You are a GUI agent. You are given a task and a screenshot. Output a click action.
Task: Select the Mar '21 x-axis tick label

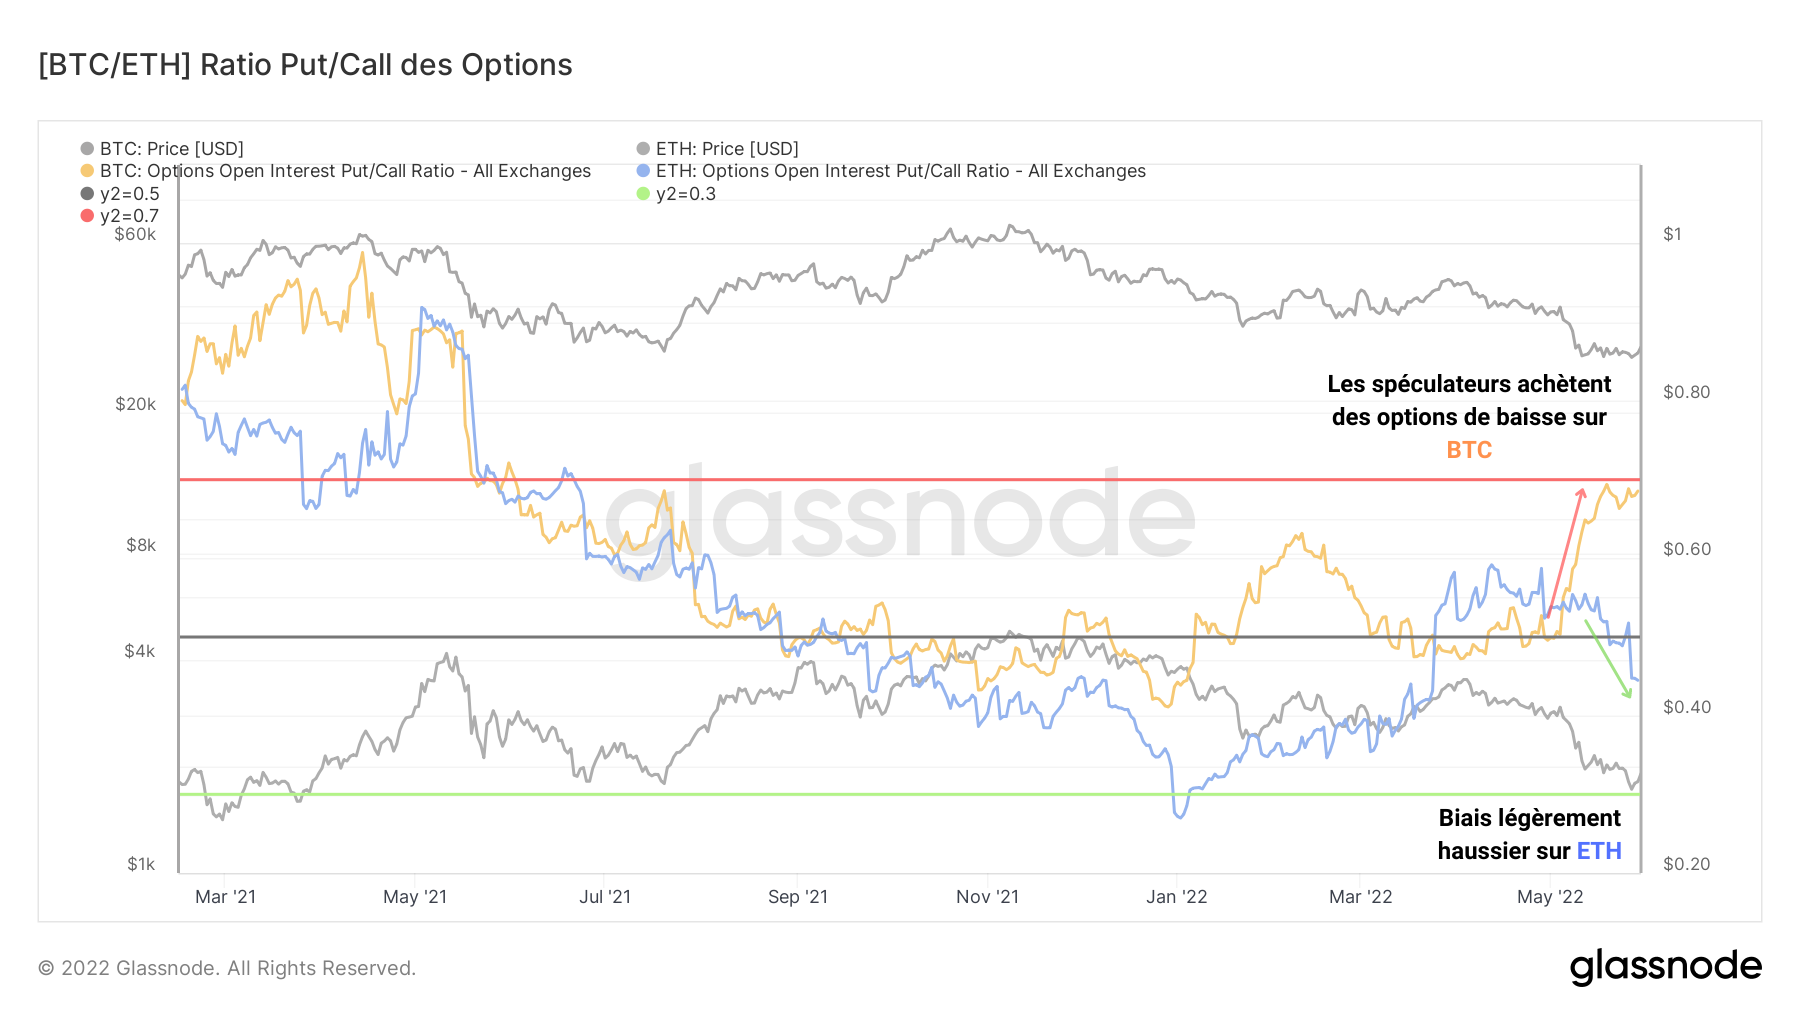pos(225,897)
